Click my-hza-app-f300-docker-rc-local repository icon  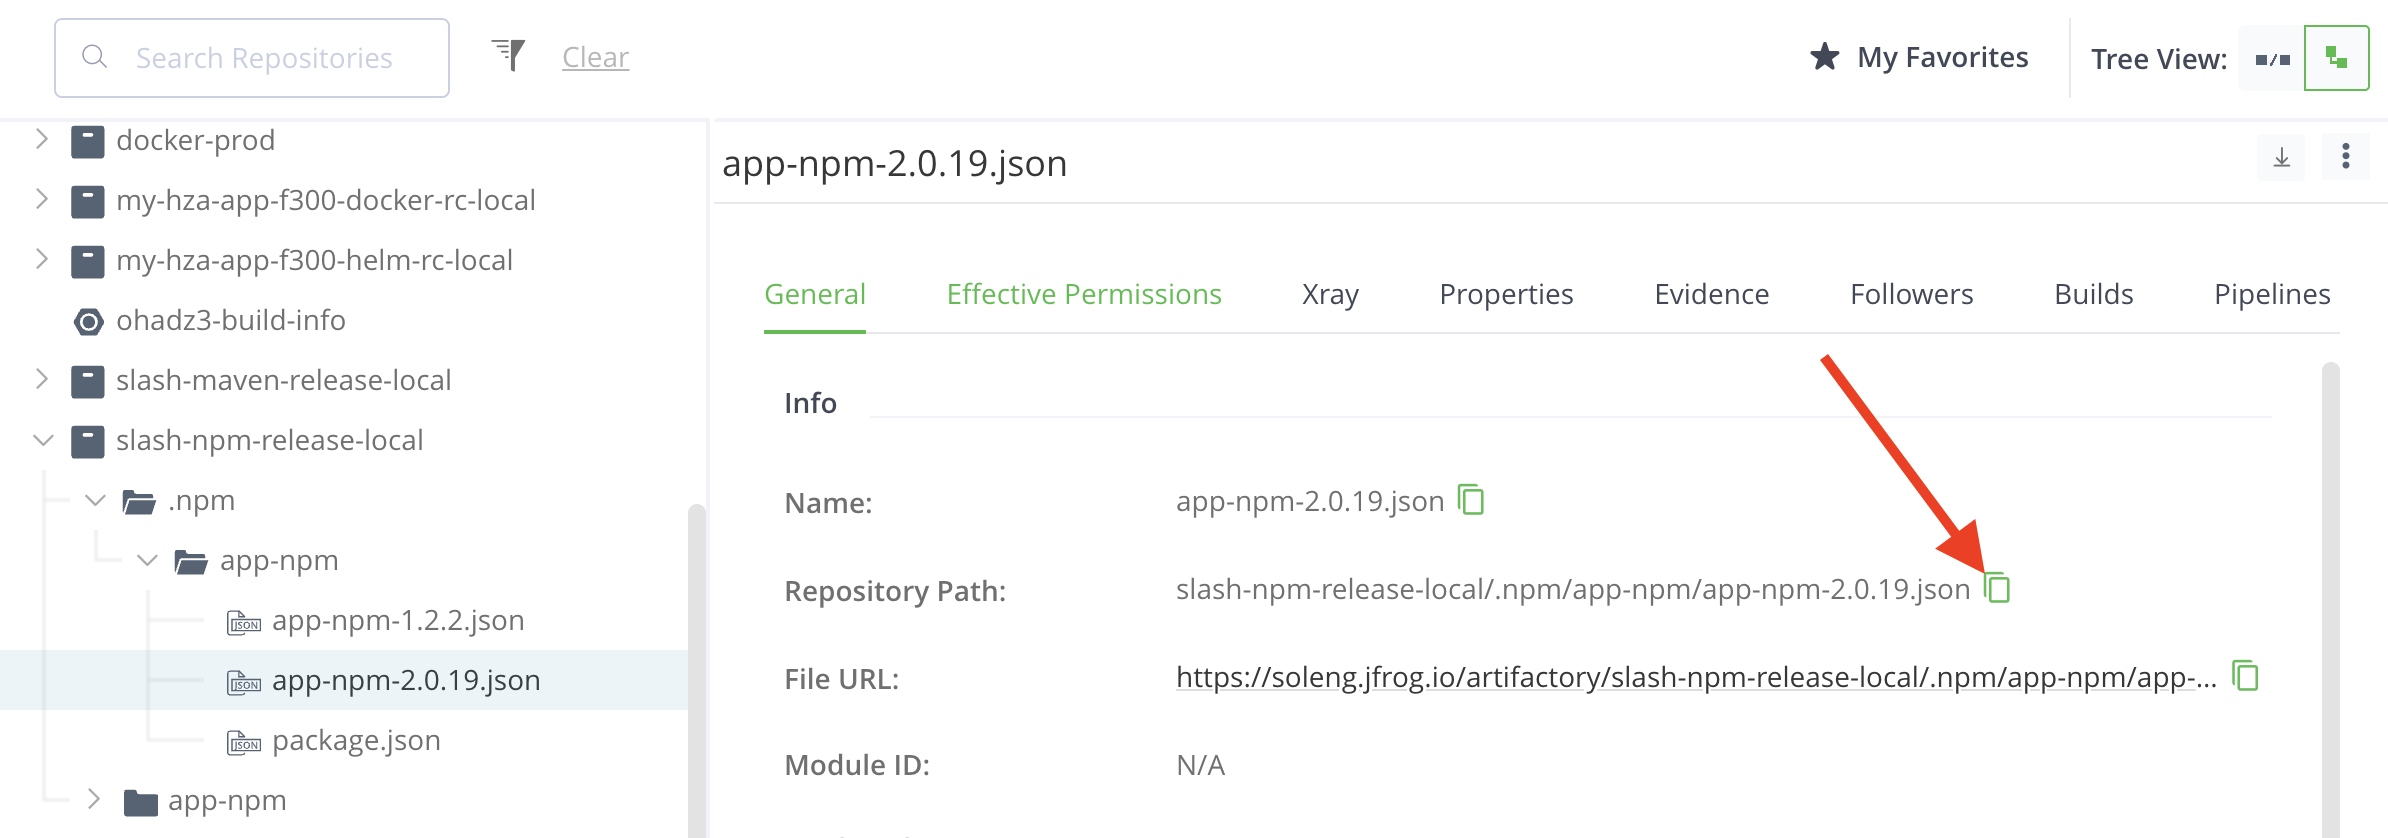[87, 202]
